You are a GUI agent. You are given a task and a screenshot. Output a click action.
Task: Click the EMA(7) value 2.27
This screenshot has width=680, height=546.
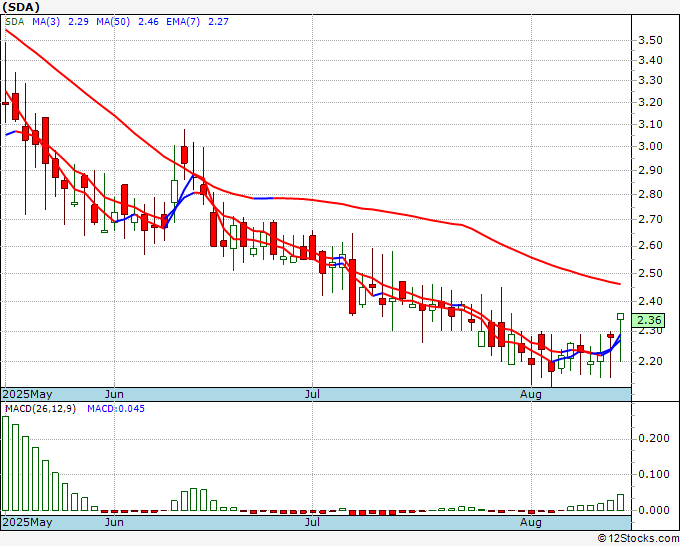[218, 22]
